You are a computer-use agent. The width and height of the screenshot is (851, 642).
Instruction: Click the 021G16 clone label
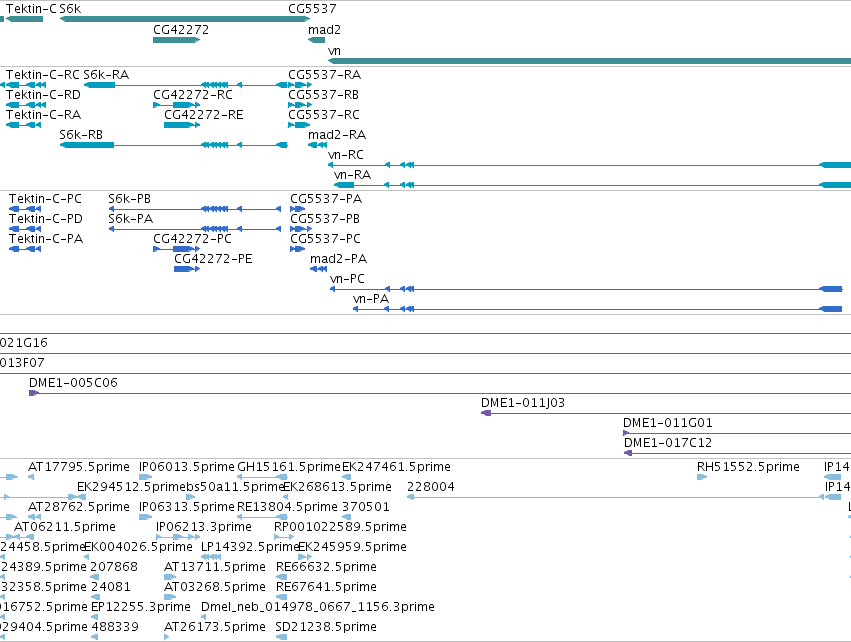tap(23, 344)
